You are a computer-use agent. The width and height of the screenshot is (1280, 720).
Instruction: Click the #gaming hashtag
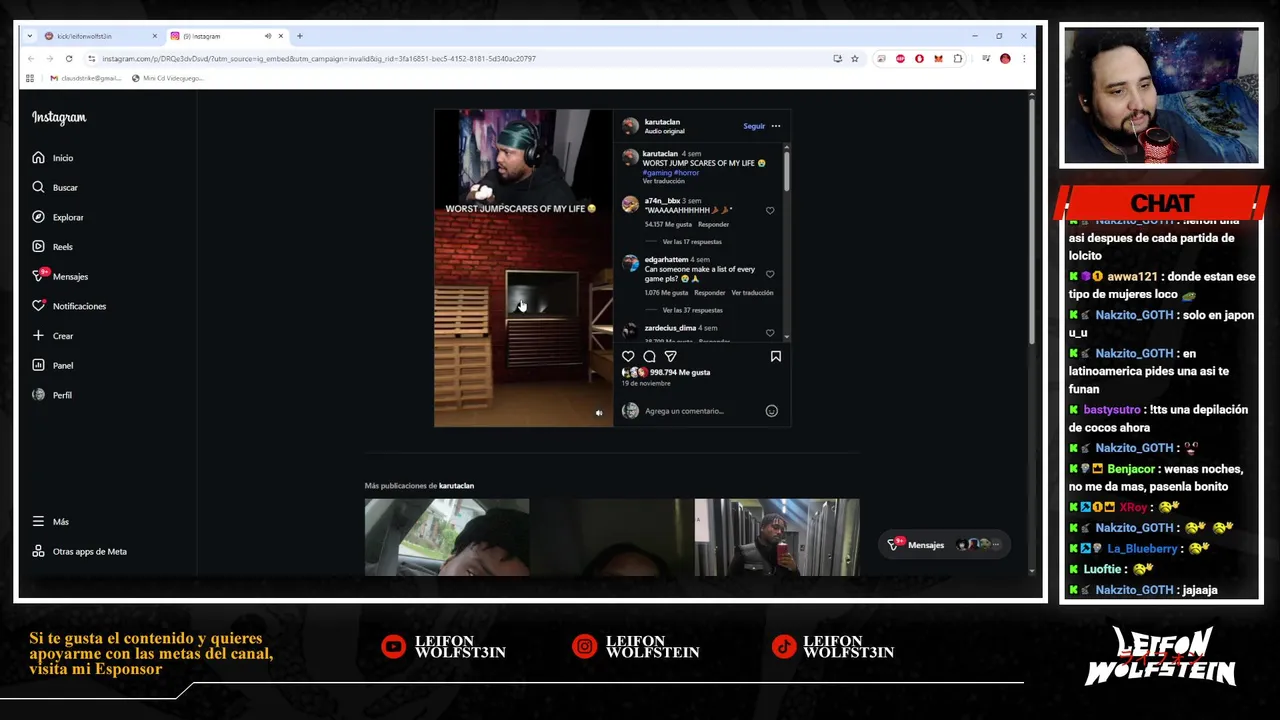click(x=656, y=173)
